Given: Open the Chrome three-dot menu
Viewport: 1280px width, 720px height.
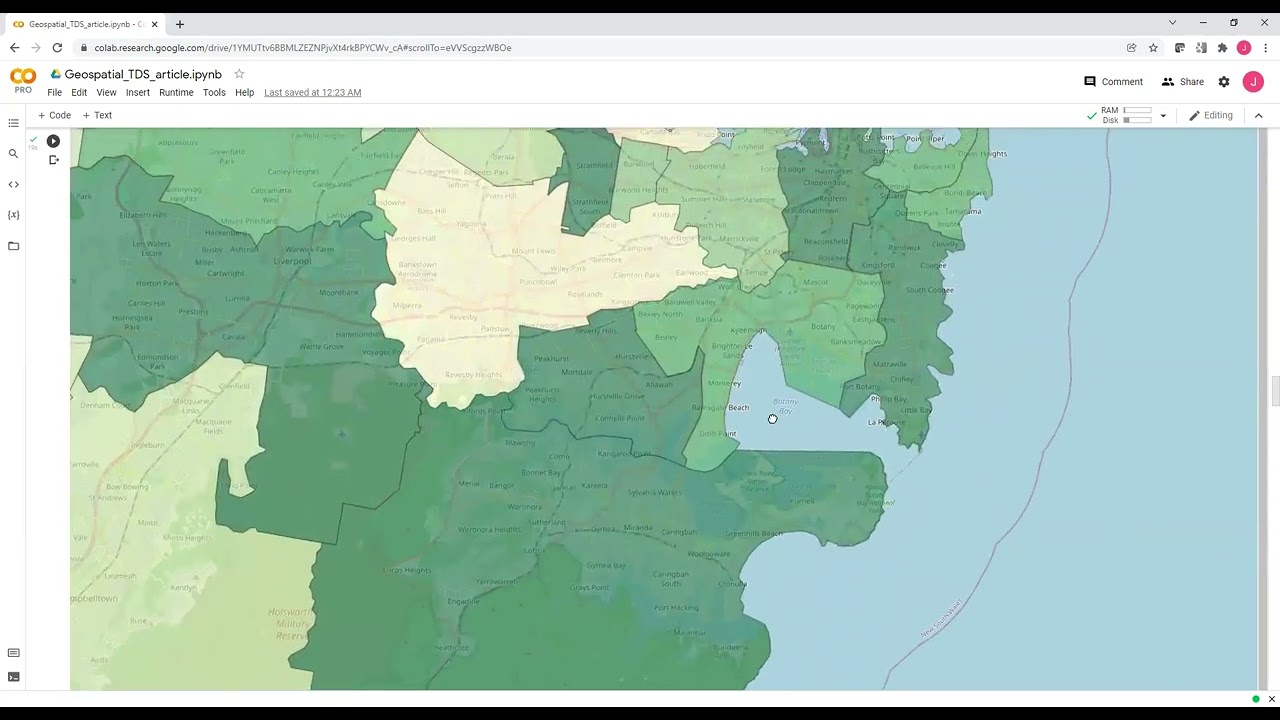Looking at the screenshot, I should pos(1266,48).
